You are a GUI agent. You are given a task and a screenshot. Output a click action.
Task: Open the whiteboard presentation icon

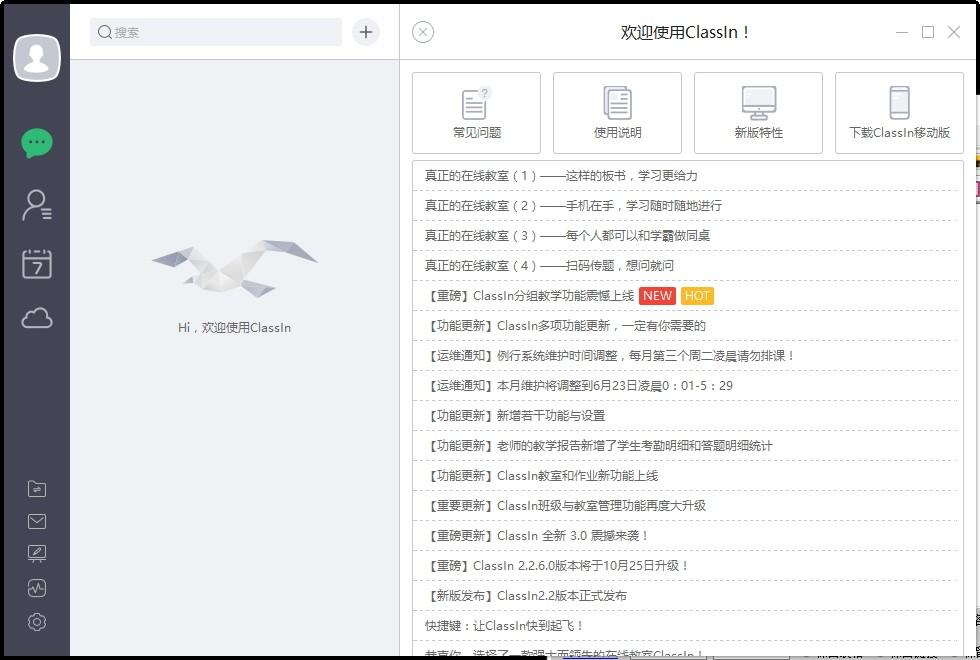(37, 554)
